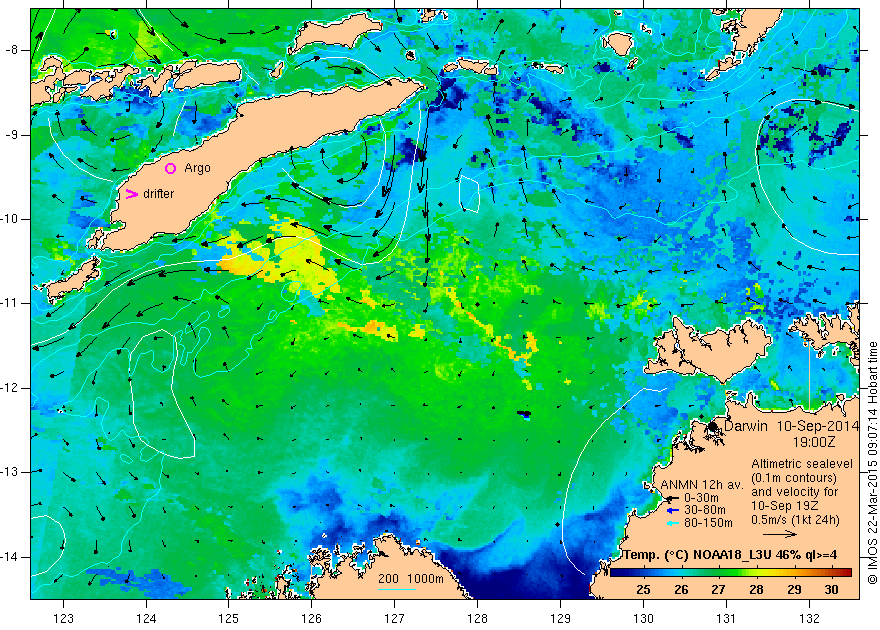Viewport: 880px width, 630px height.
Task: Click the longitude axis label 128
Action: (x=478, y=618)
